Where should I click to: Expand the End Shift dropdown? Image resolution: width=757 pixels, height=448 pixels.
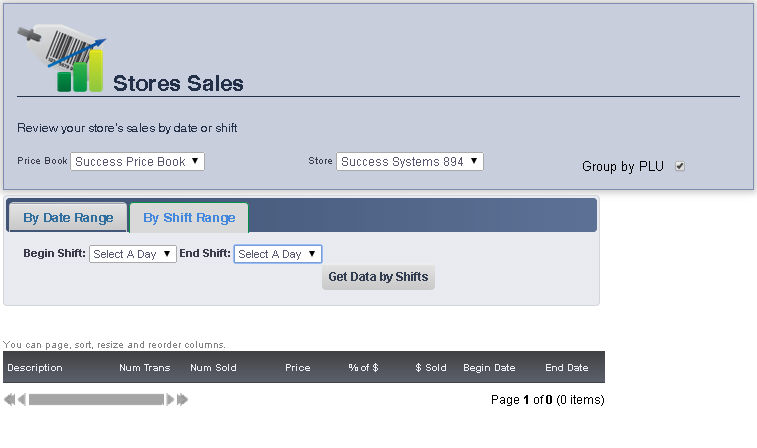pos(277,254)
